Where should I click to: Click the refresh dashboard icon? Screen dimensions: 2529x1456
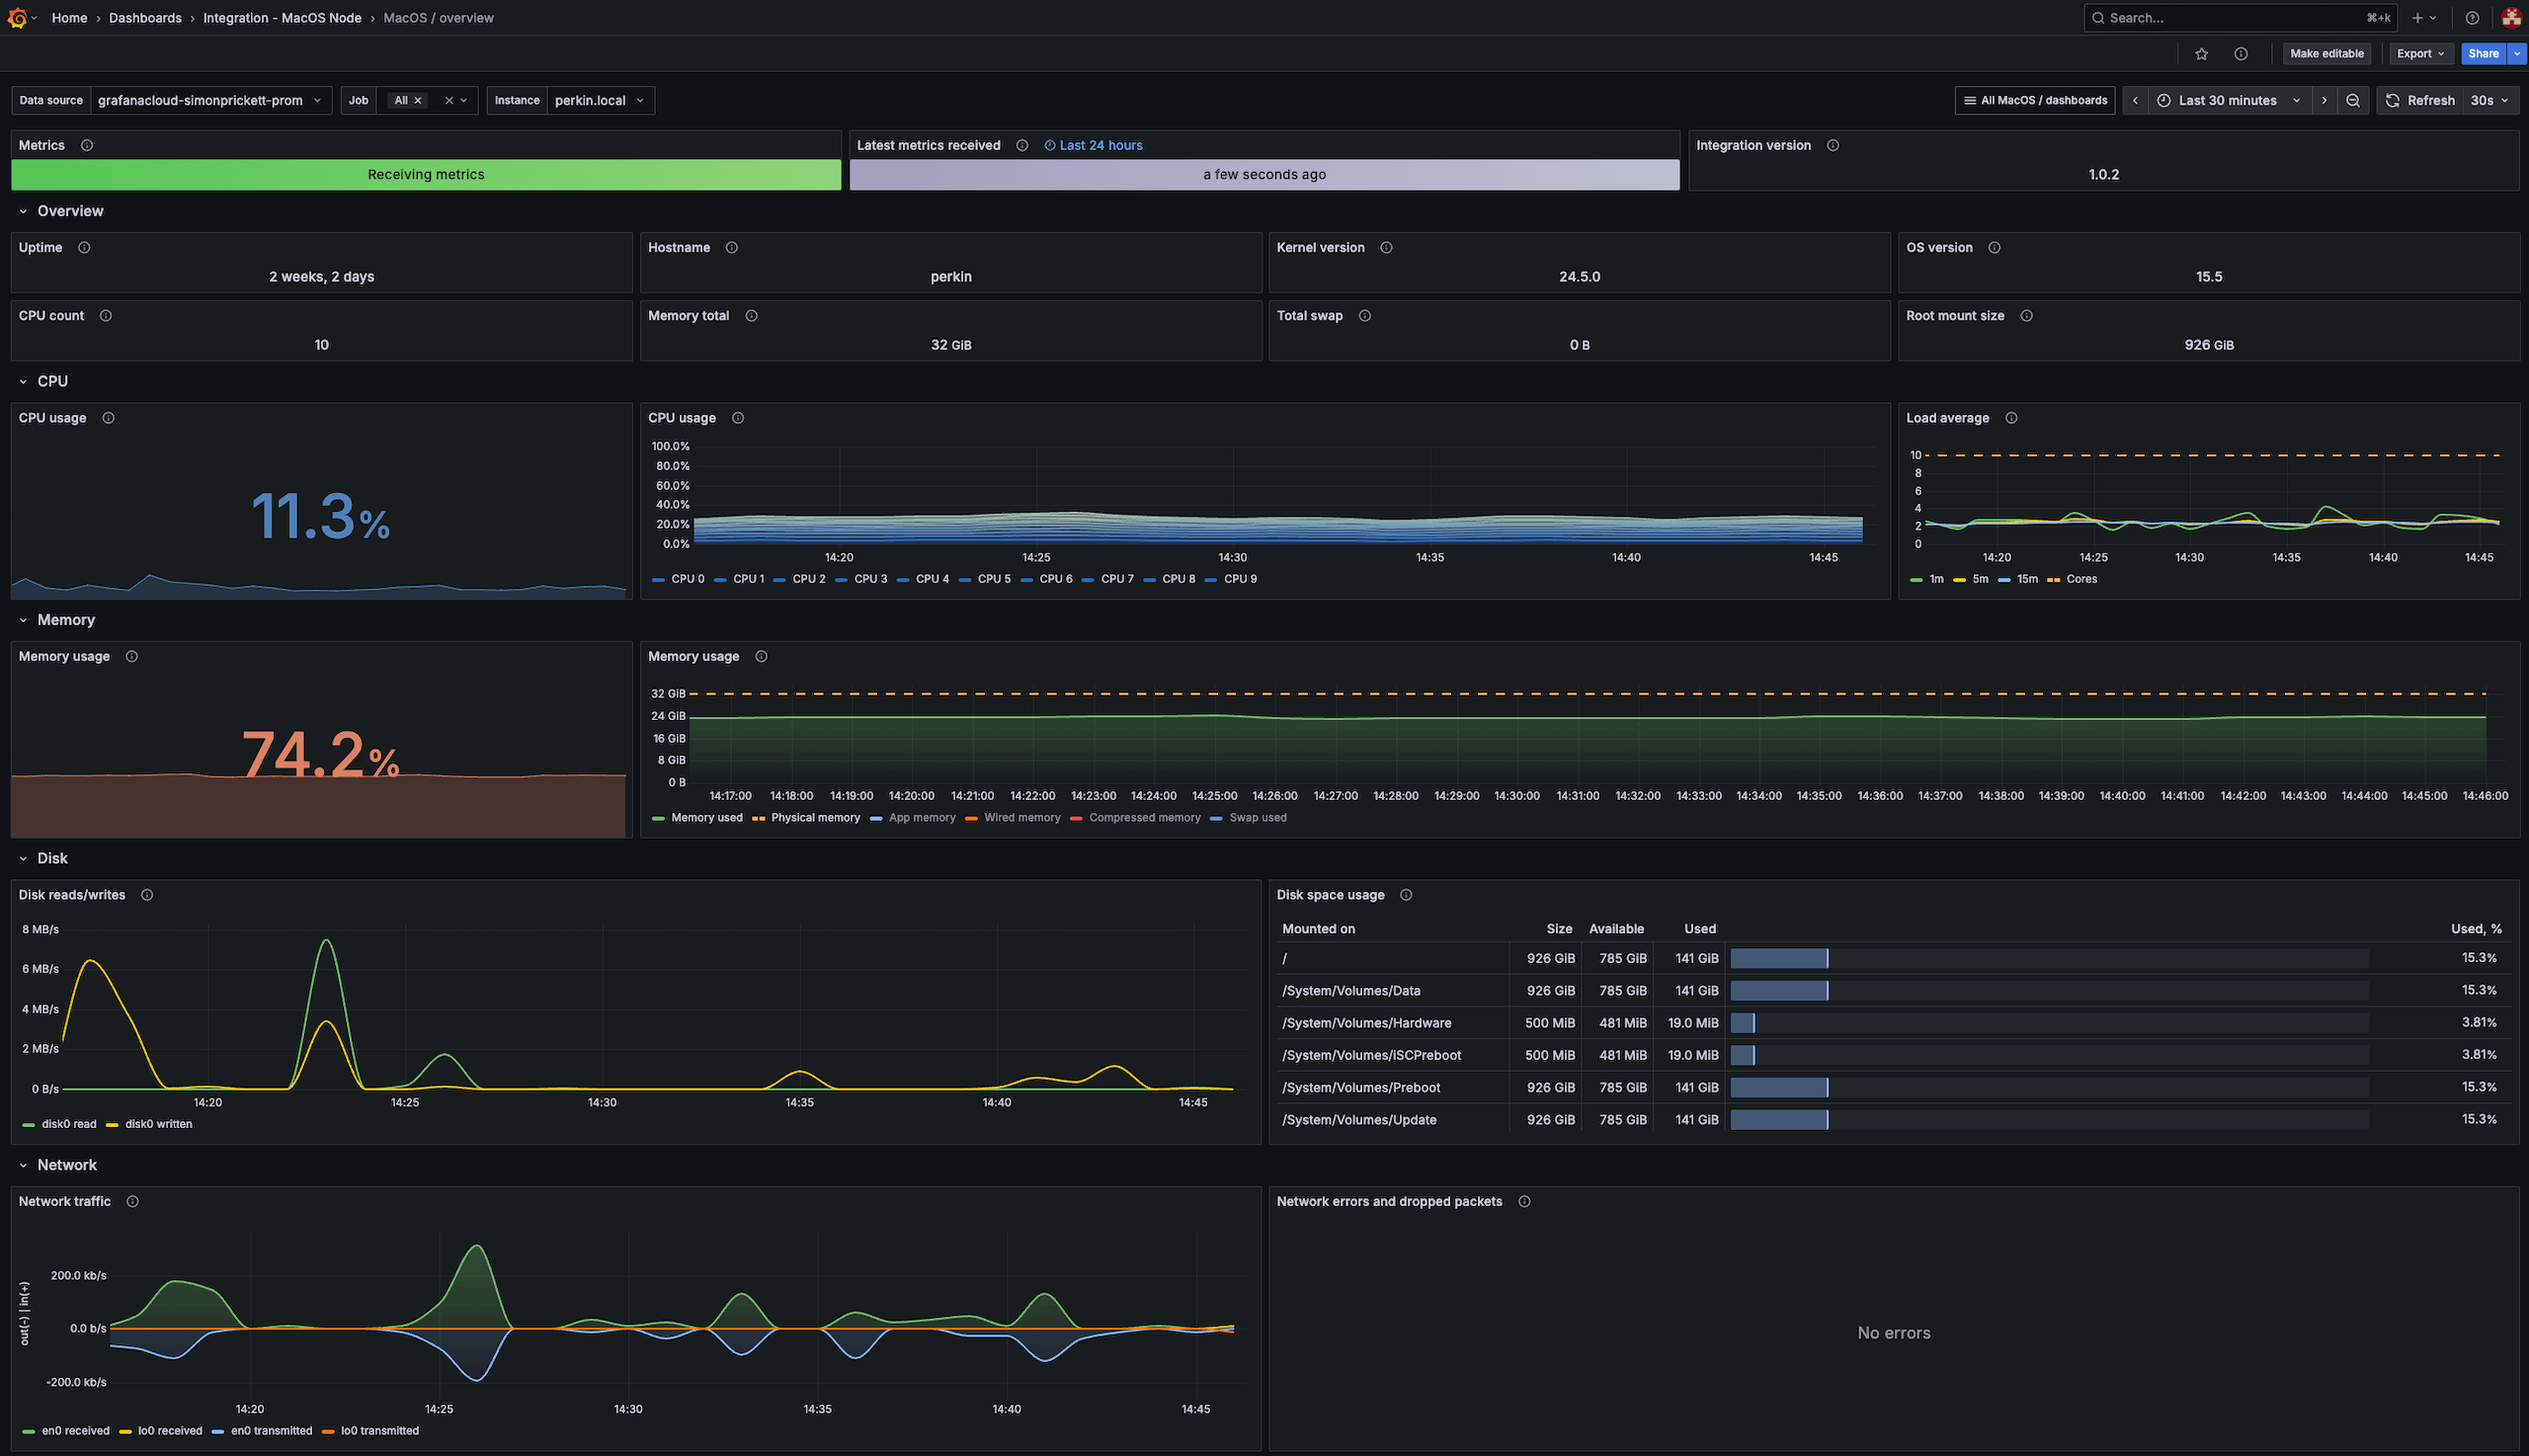pos(2394,100)
